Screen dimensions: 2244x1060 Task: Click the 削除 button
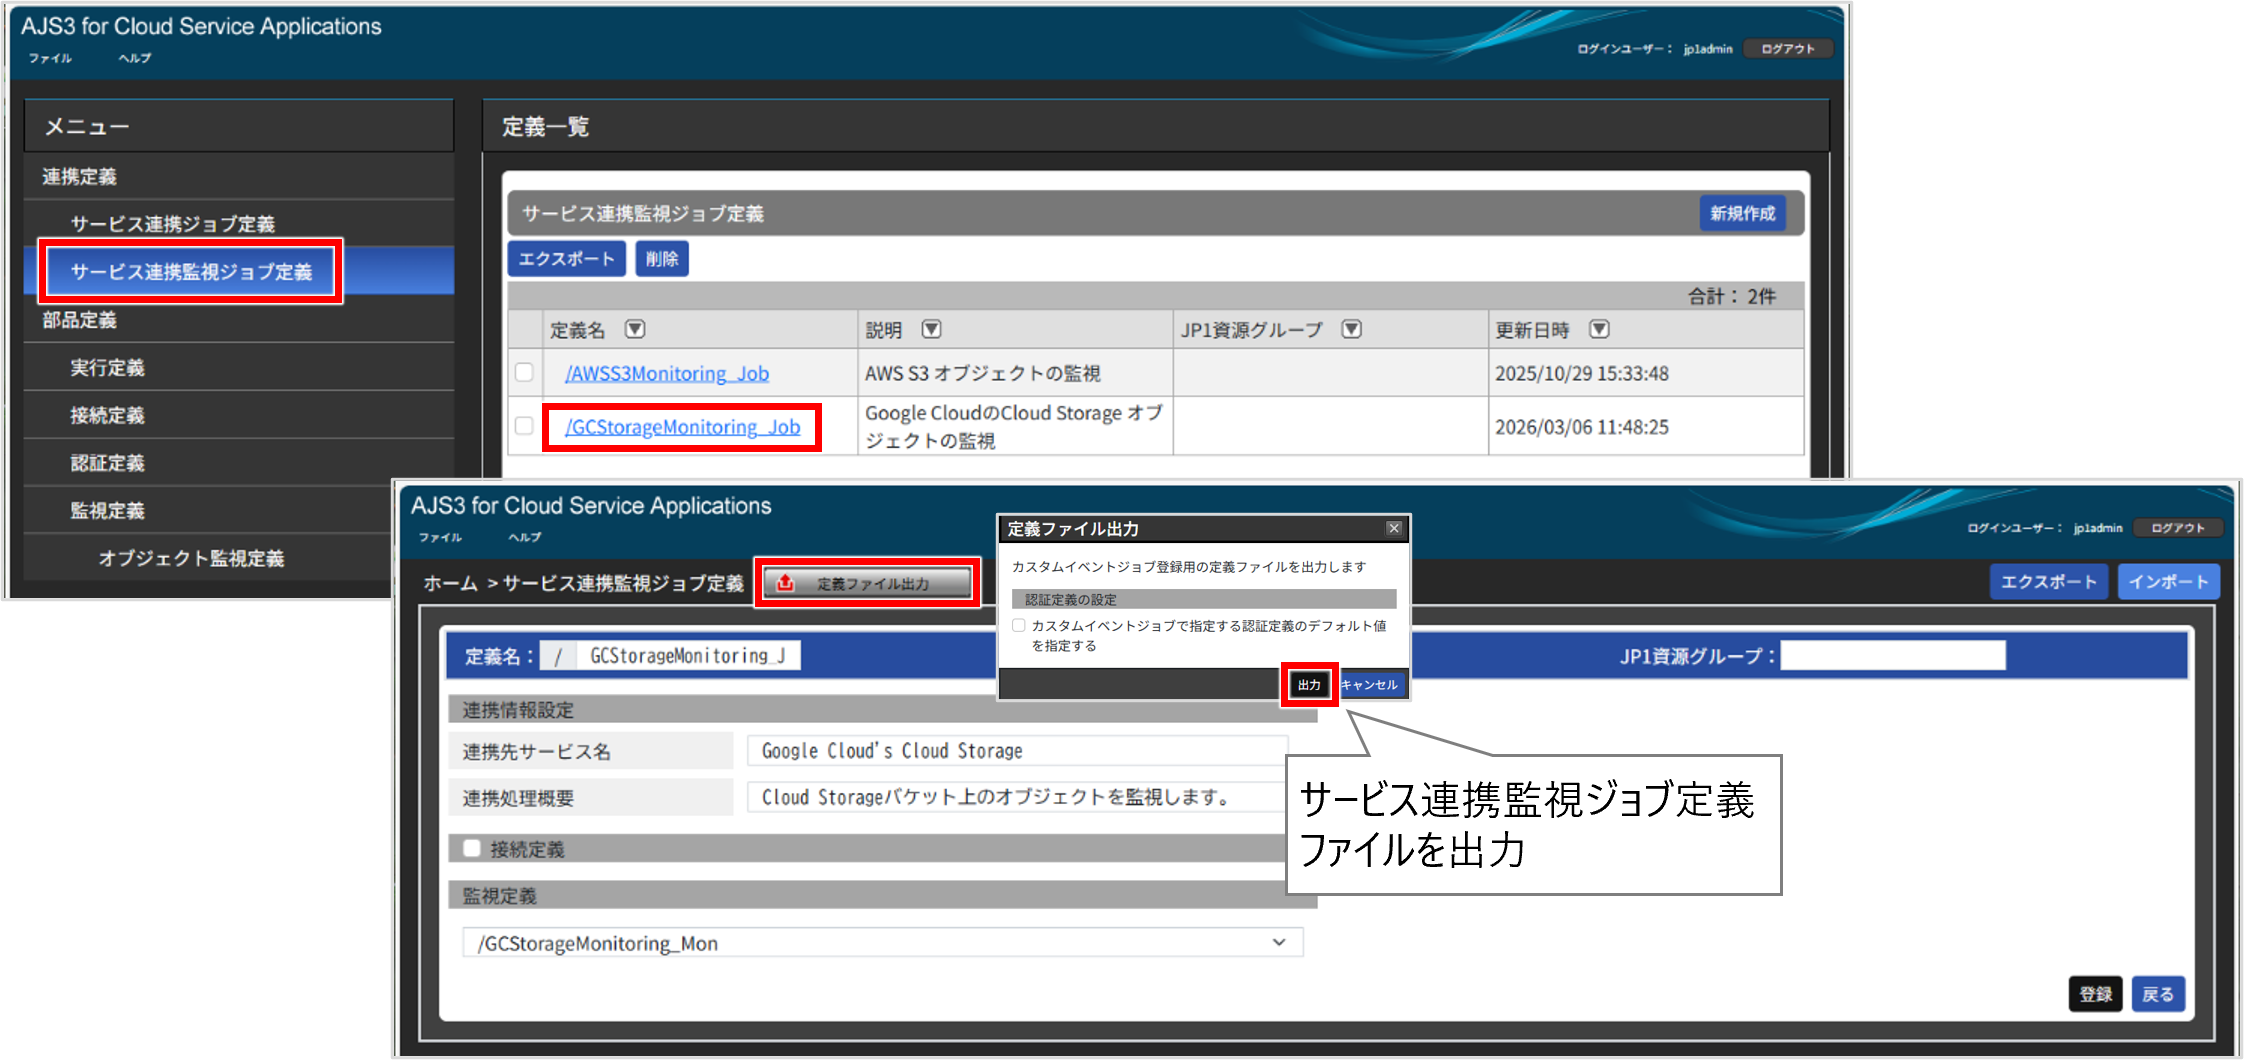(662, 258)
